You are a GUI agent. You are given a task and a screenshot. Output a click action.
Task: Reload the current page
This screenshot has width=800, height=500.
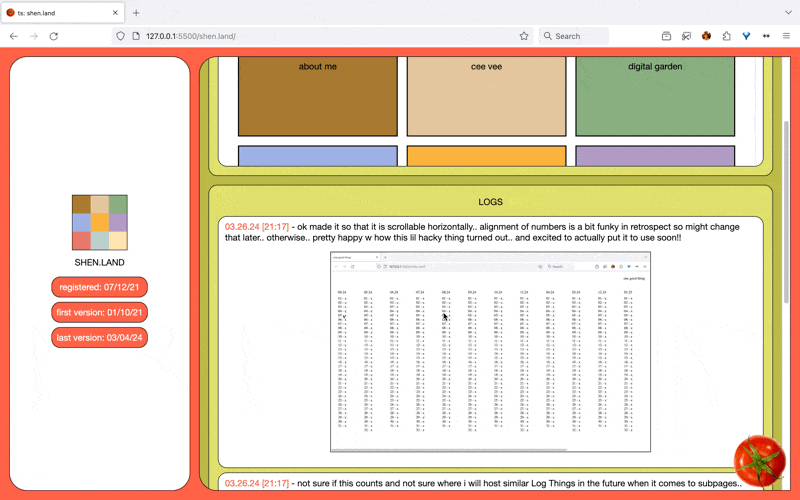pyautogui.click(x=53, y=36)
